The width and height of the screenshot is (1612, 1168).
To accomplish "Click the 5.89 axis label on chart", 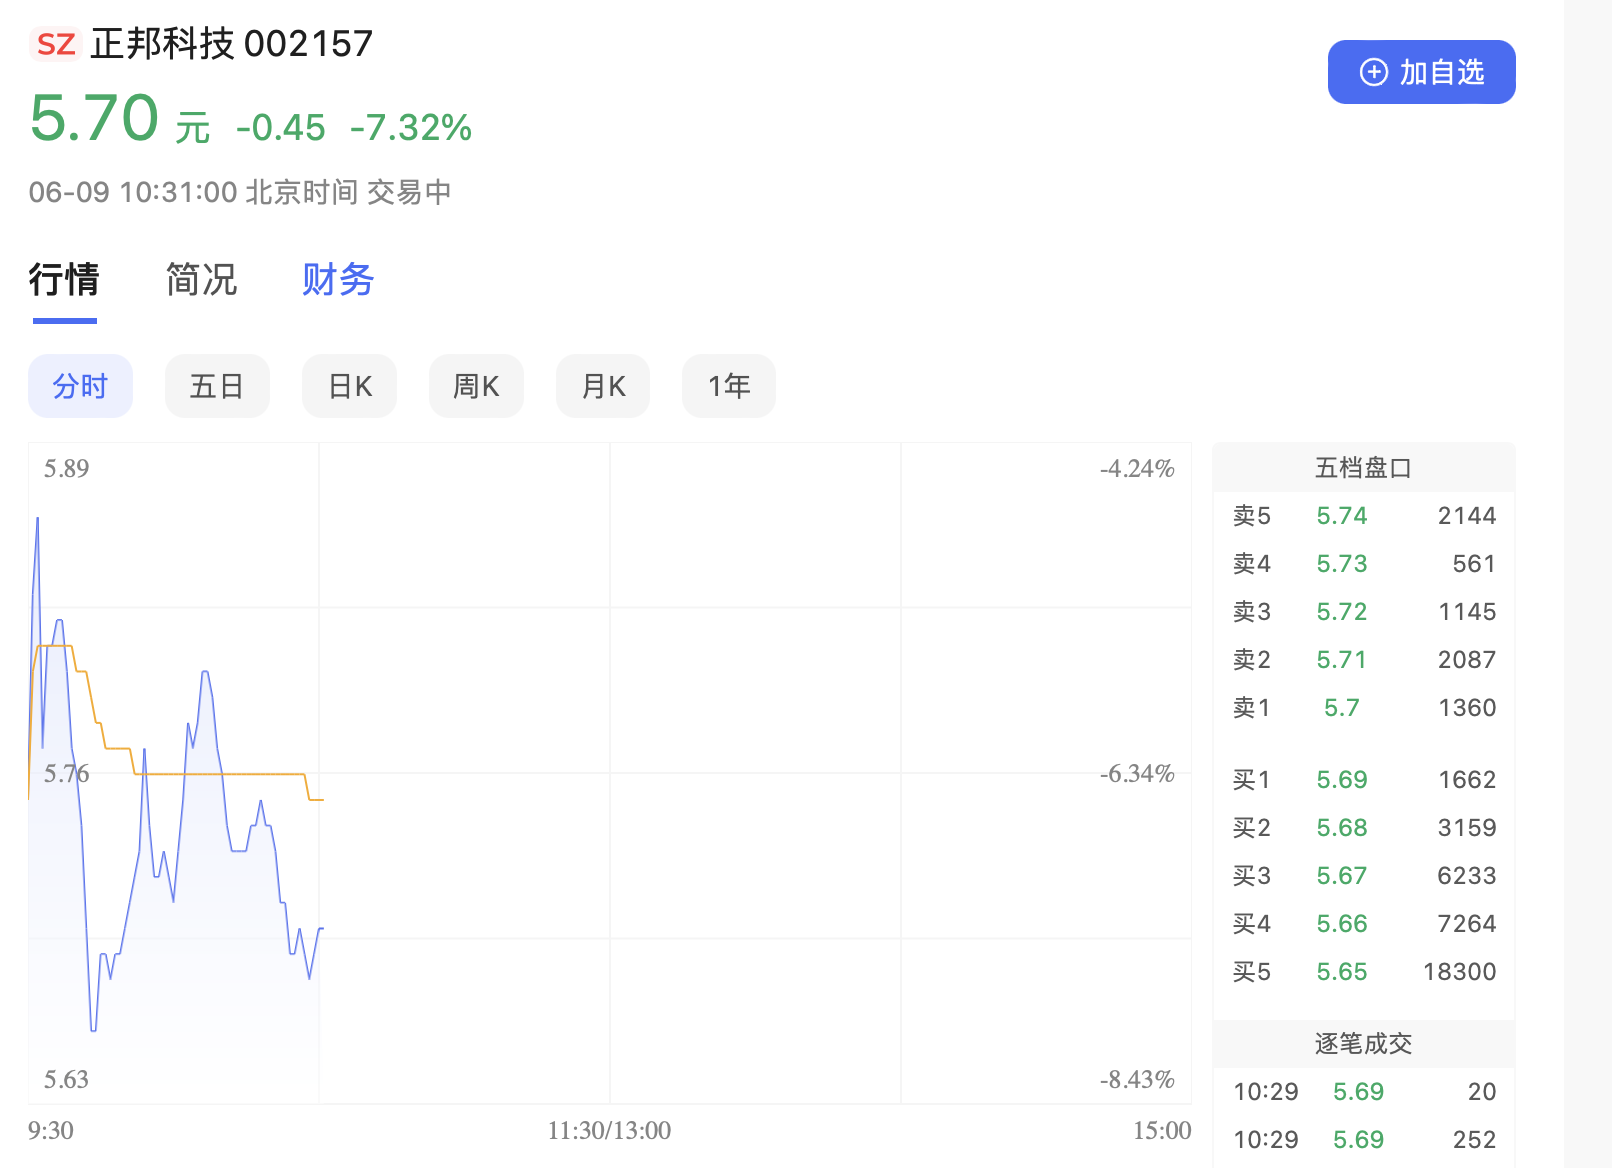I will tap(66, 468).
